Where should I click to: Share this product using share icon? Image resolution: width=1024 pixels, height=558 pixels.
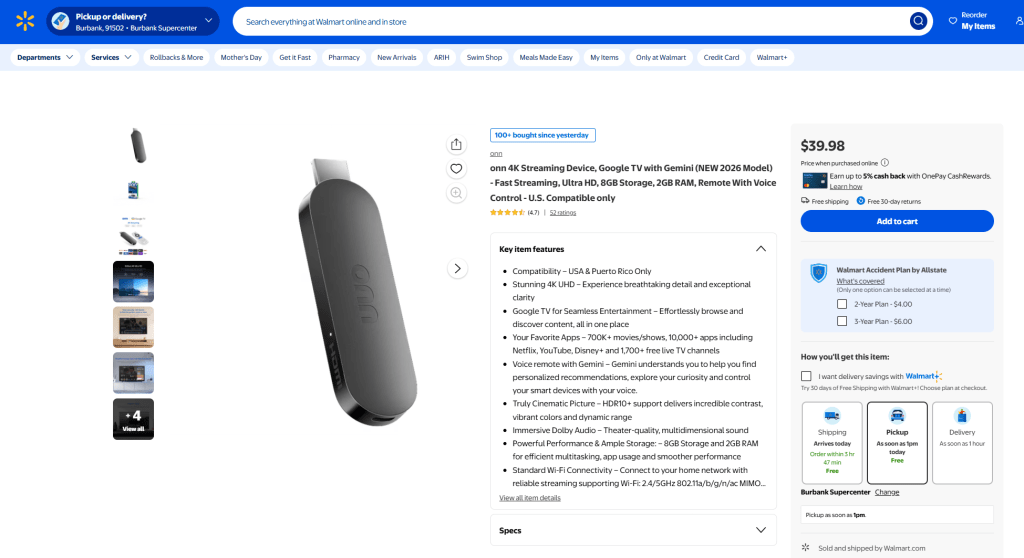456,144
